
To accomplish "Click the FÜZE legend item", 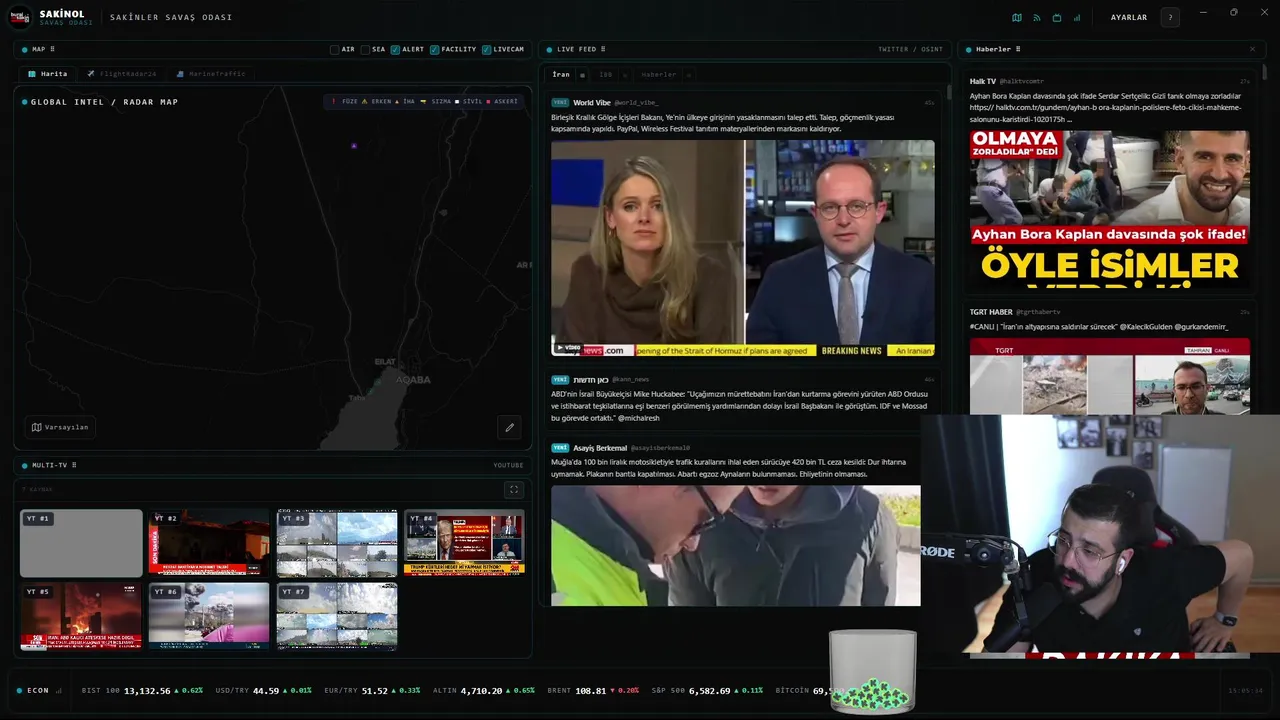I will point(345,101).
